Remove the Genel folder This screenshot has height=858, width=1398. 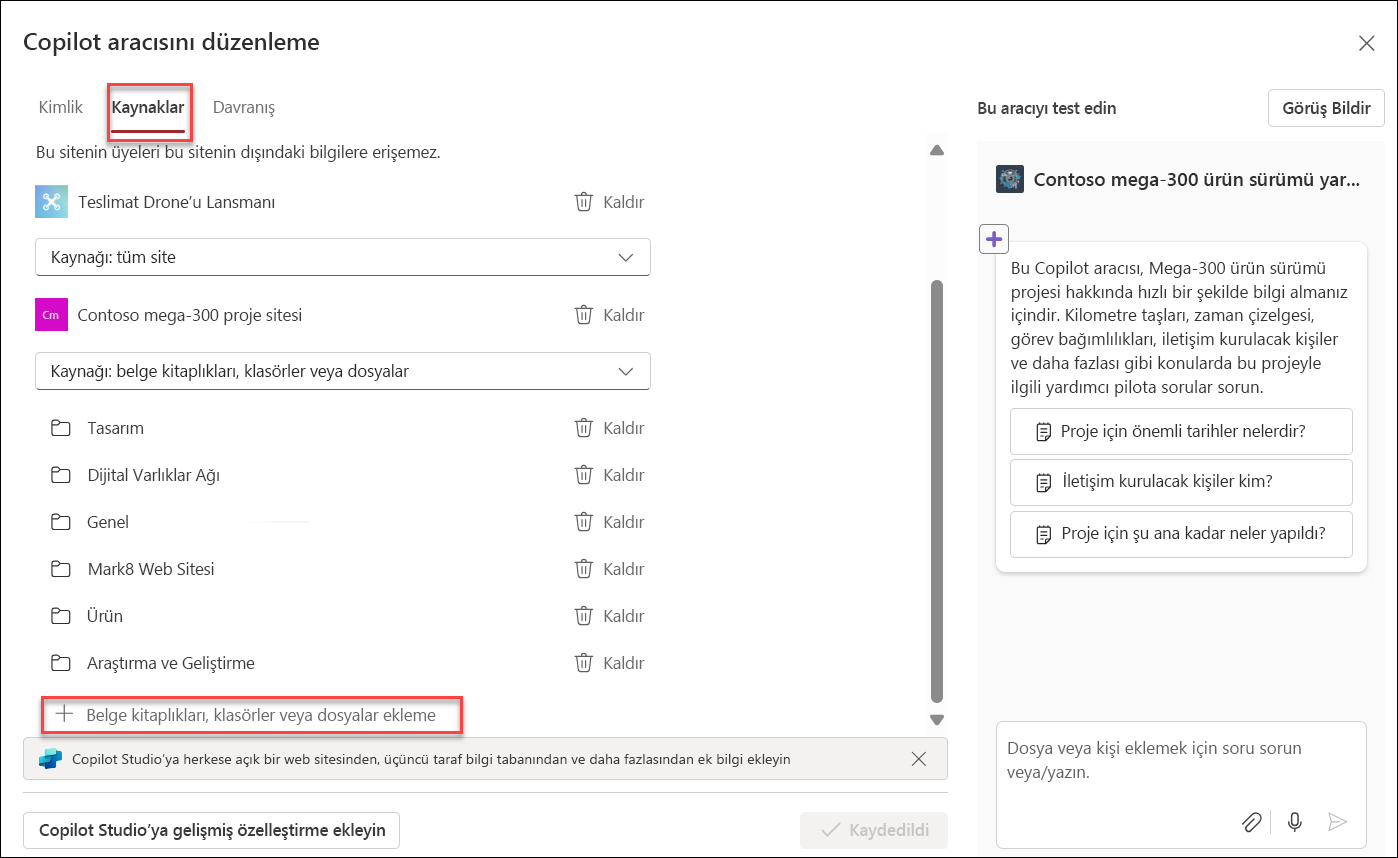(609, 522)
